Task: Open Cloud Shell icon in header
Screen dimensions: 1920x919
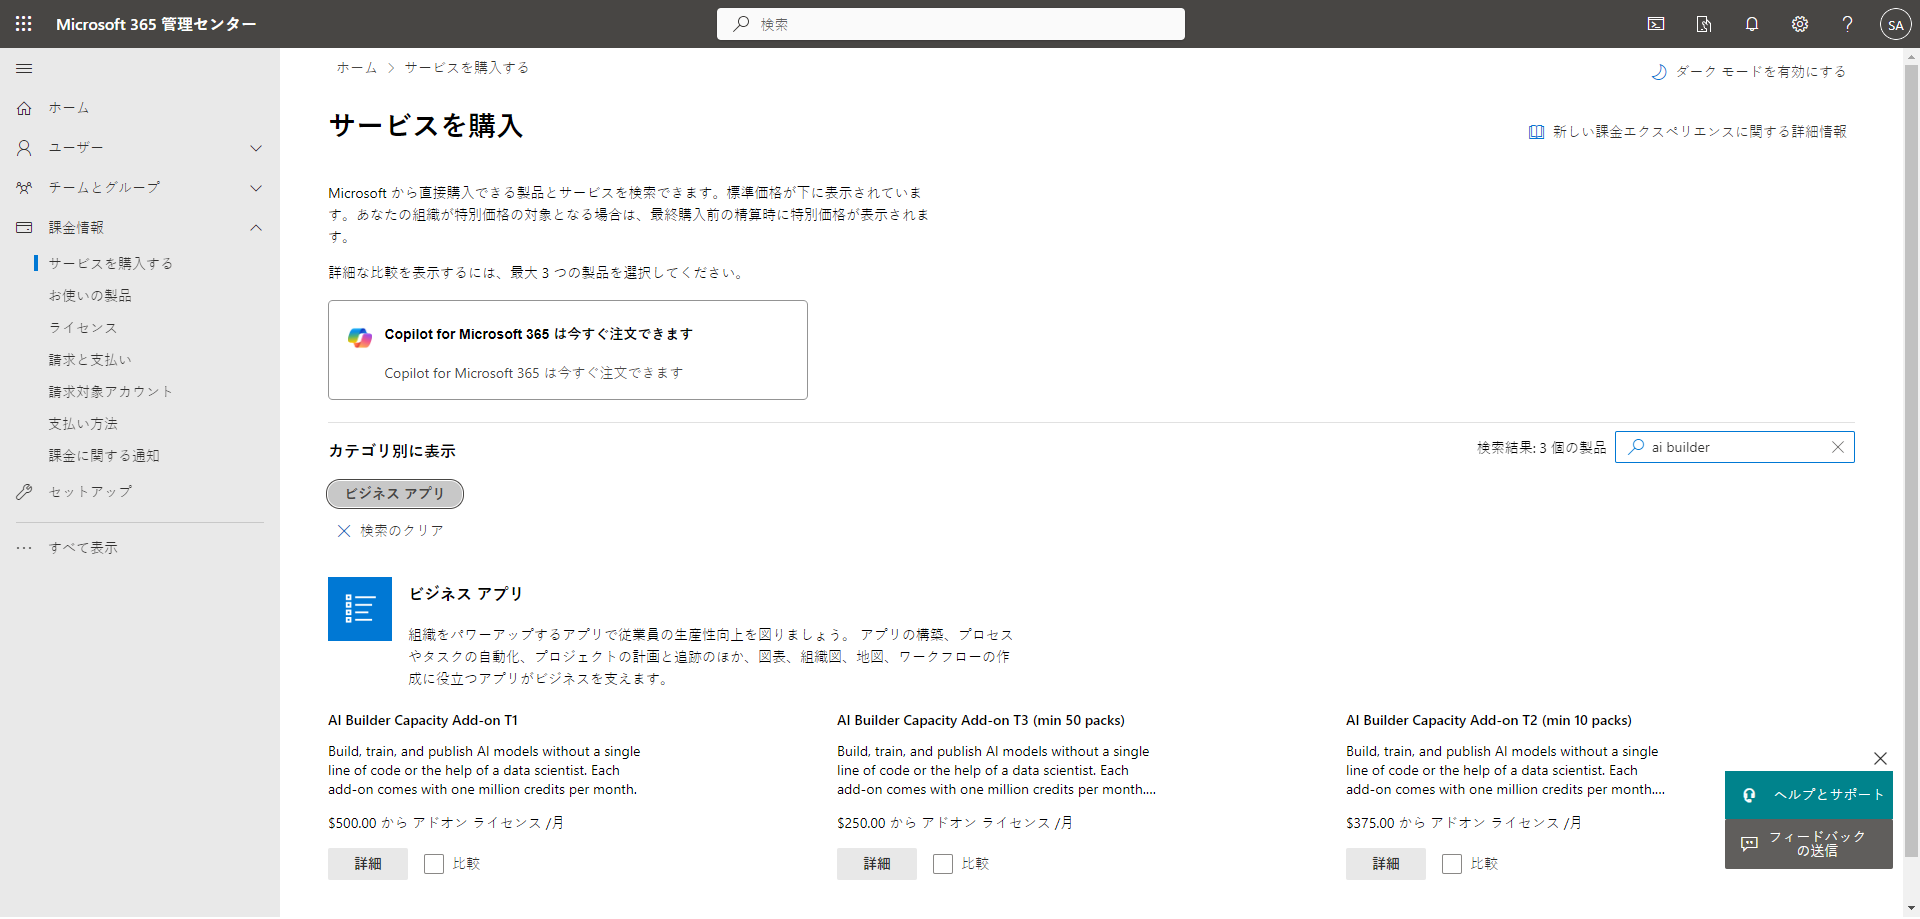Action: (x=1656, y=24)
